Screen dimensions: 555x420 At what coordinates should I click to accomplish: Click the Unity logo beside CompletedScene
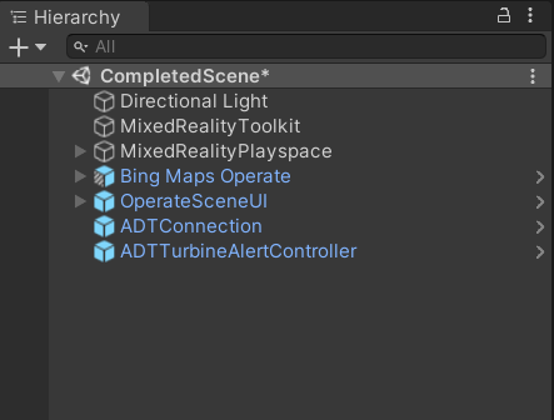point(81,76)
